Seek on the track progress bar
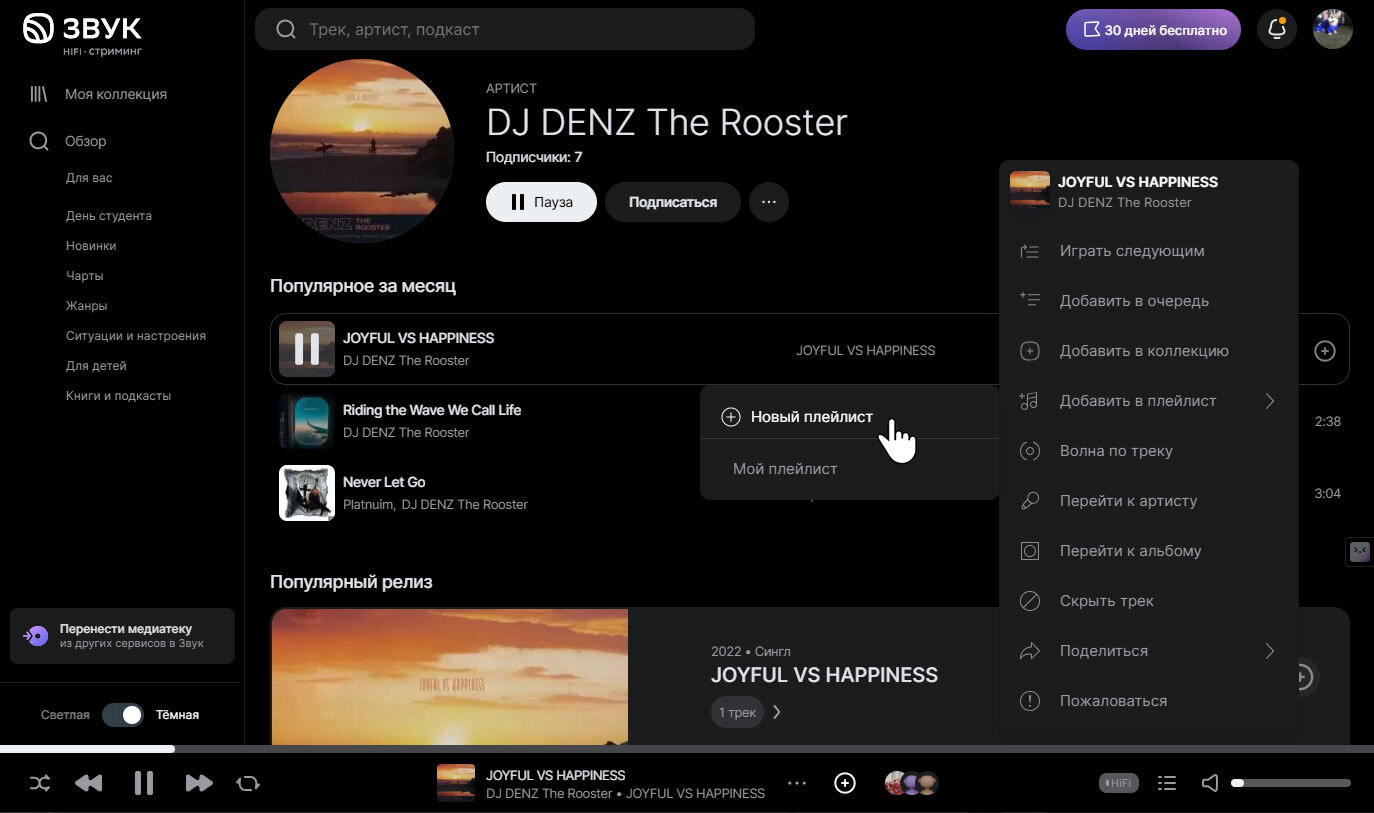1374x813 pixels. (687, 749)
